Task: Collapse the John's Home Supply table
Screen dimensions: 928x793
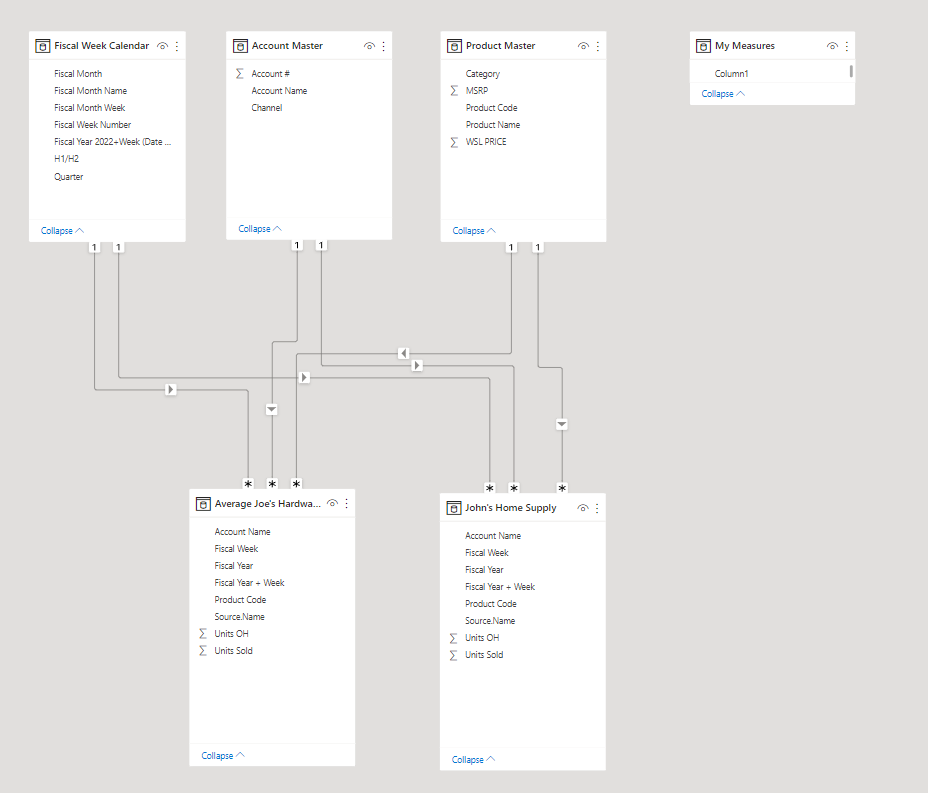Action: click(x=473, y=760)
